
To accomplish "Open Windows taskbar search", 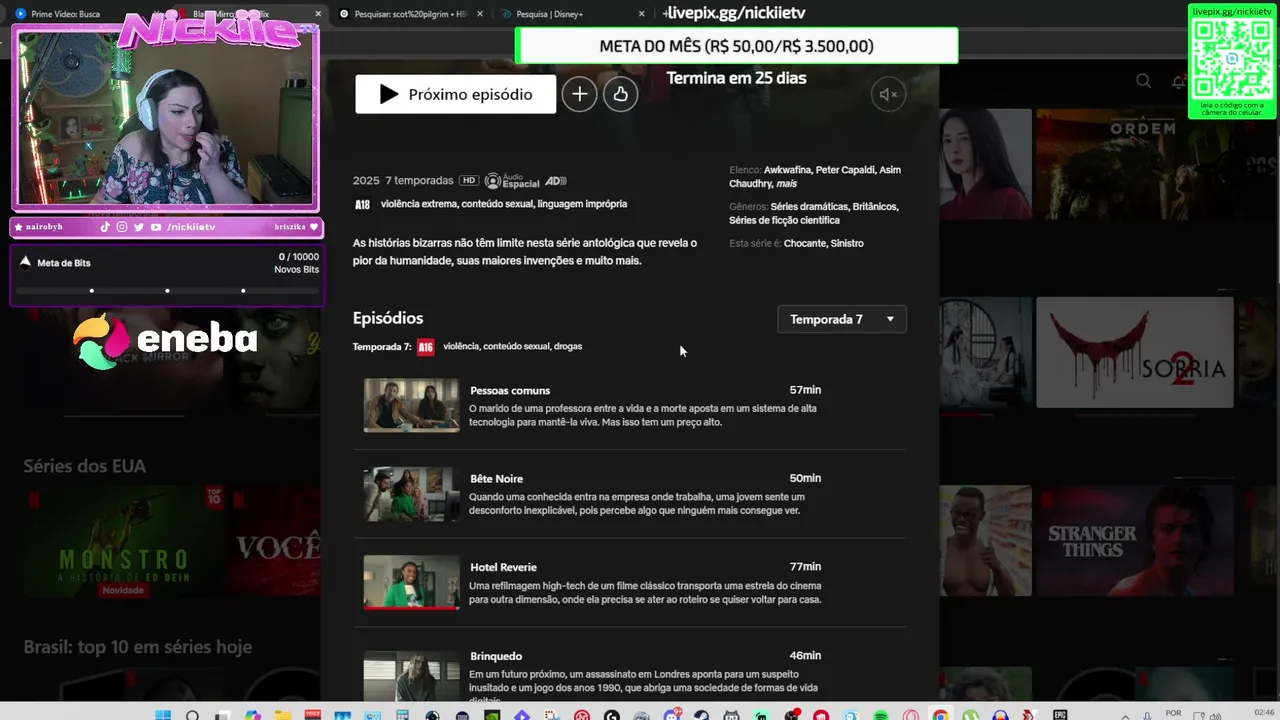I will pos(193,715).
